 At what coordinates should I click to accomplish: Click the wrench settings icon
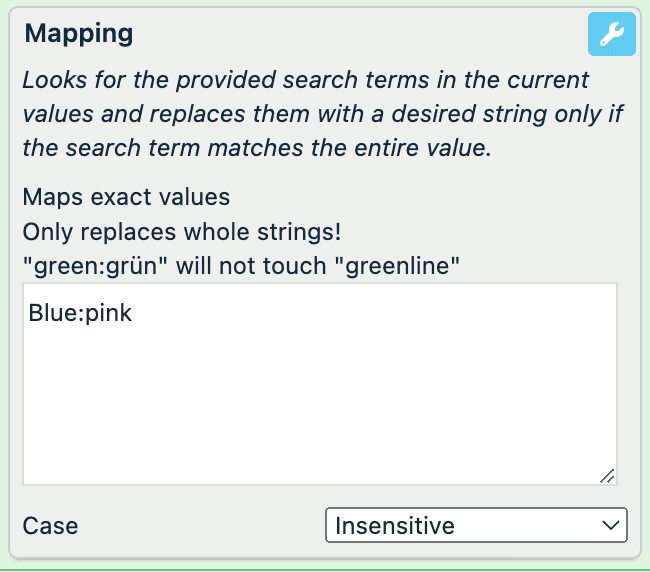611,36
